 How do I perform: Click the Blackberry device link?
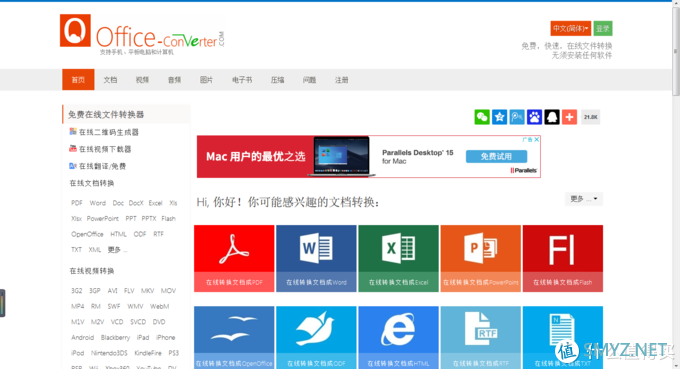click(x=115, y=337)
